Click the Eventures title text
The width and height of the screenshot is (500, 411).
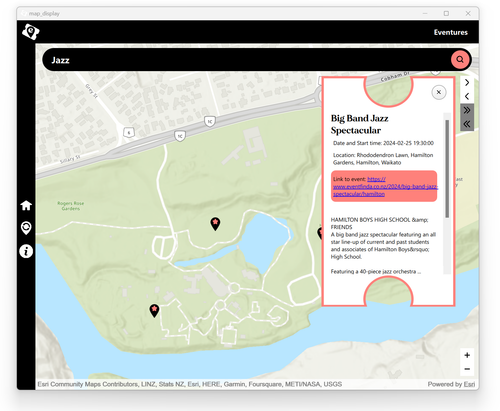coord(451,32)
